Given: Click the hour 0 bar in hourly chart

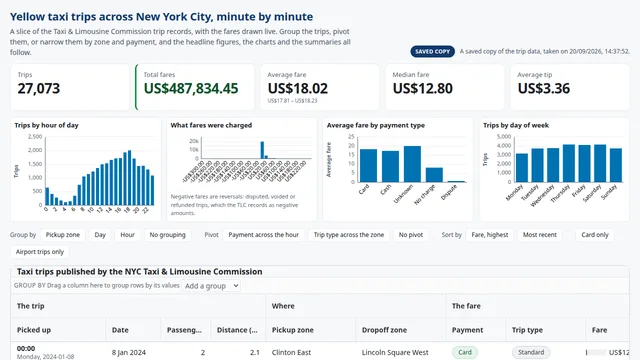Looking at the screenshot, I should click(x=47, y=196).
